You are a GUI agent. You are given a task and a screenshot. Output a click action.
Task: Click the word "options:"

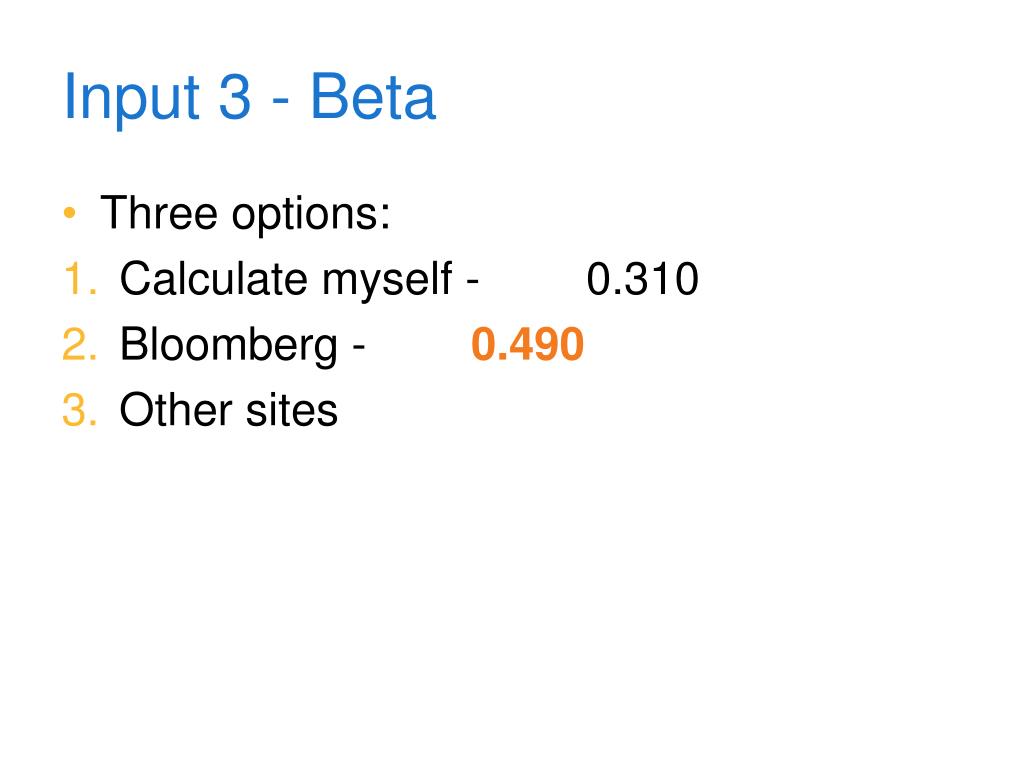point(312,214)
